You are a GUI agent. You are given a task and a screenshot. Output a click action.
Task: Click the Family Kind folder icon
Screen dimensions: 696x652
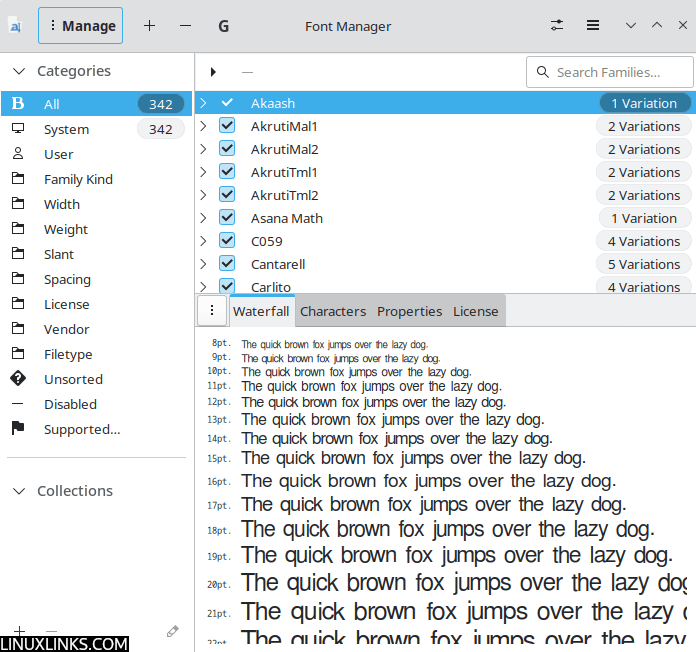tap(18, 179)
